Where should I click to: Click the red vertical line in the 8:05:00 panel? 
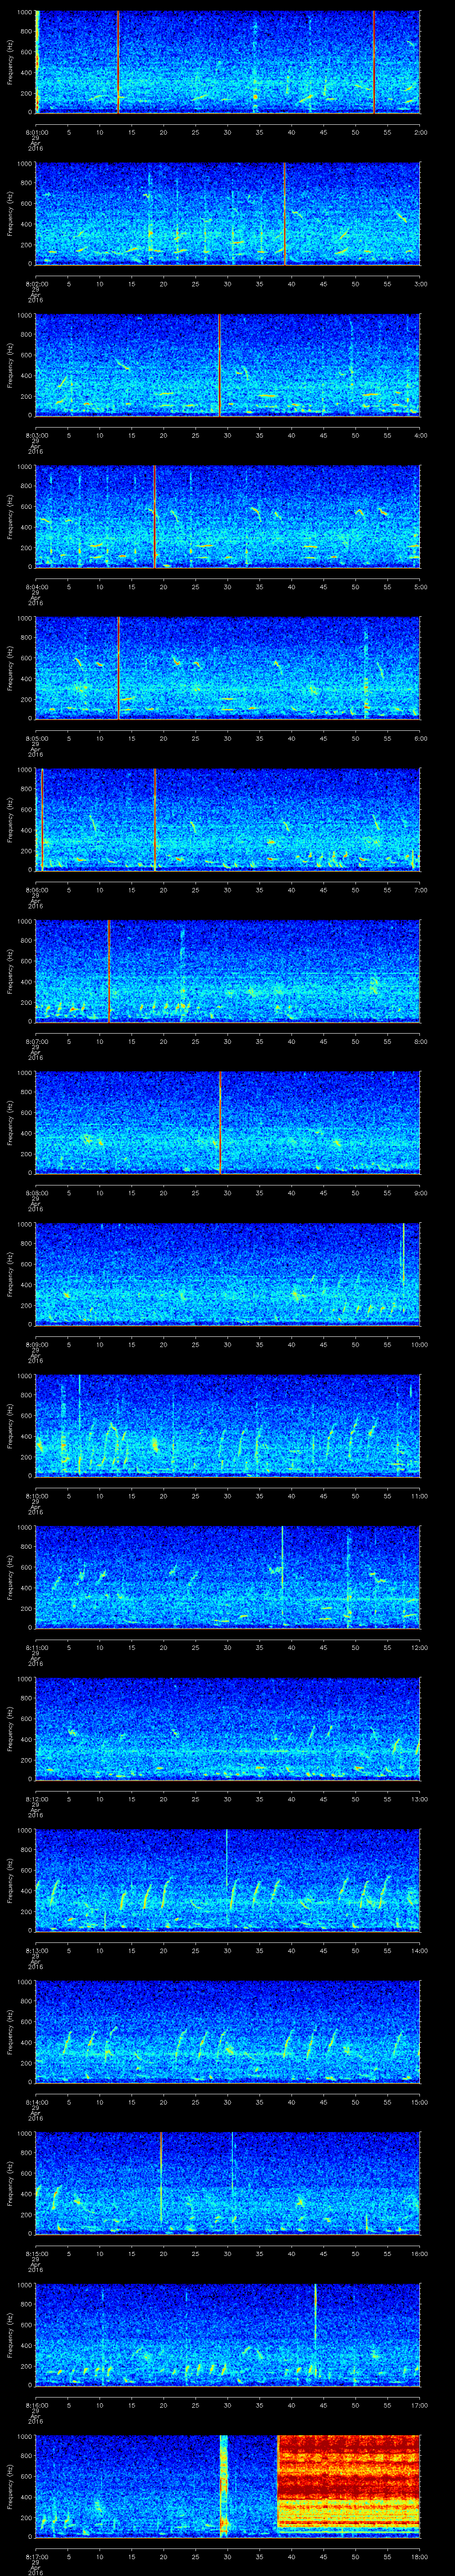click(118, 668)
